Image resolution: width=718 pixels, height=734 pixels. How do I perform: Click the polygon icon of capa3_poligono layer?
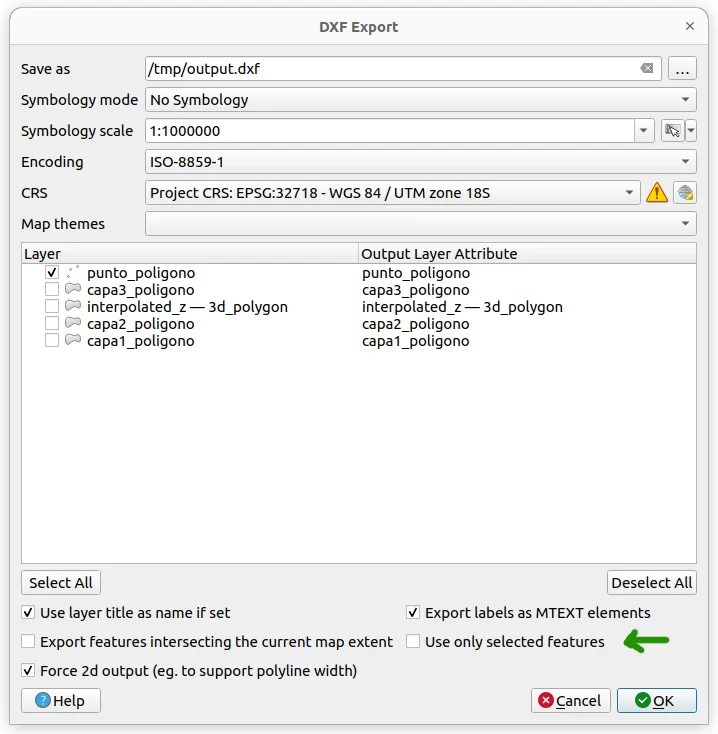73,290
